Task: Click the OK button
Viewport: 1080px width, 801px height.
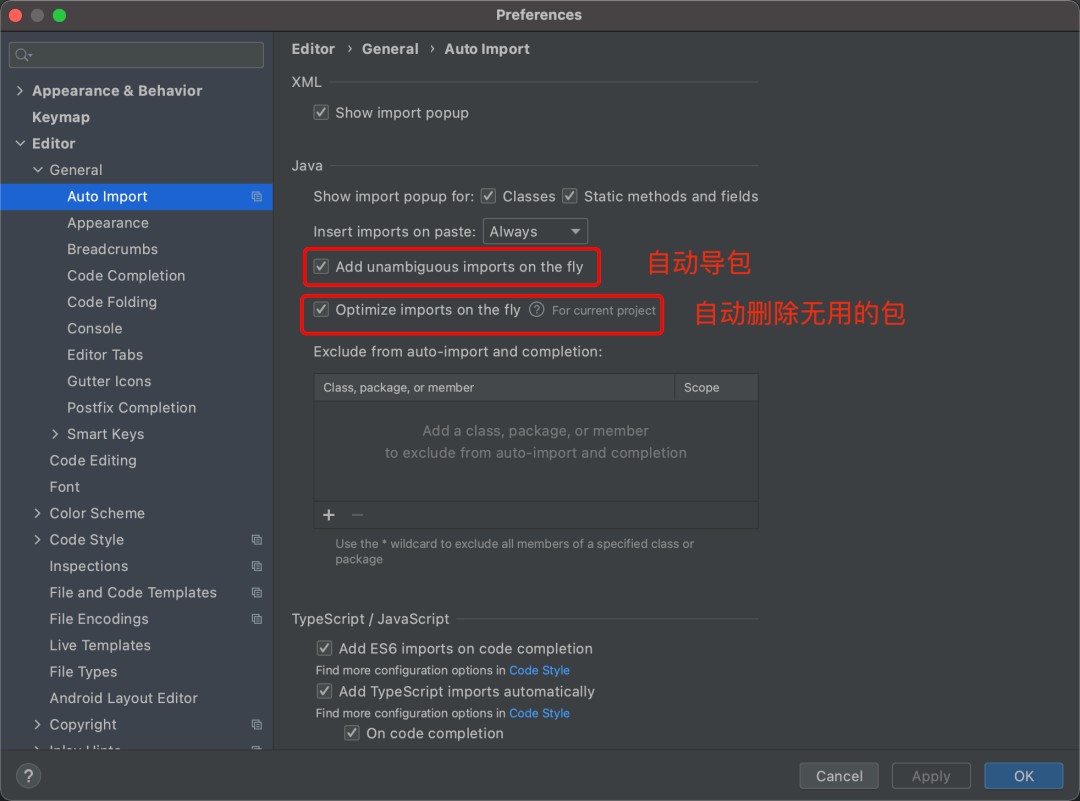Action: 1023,775
